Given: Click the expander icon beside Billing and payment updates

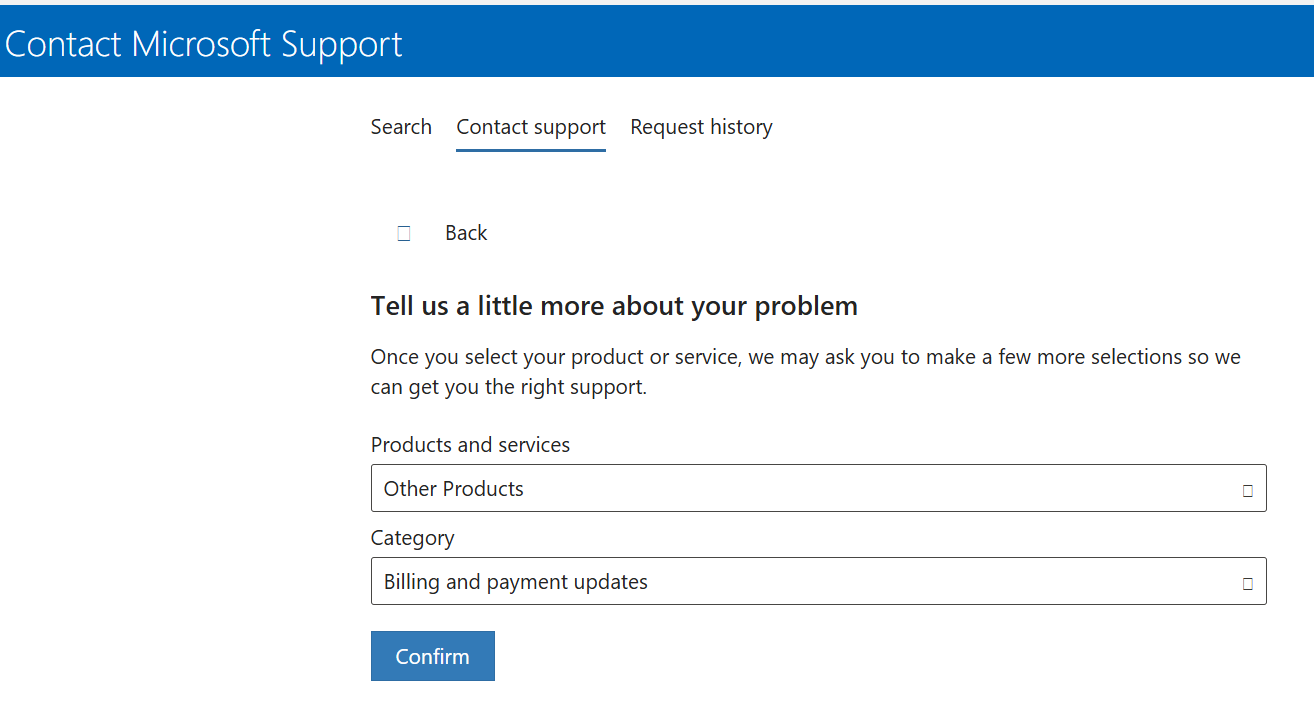Looking at the screenshot, I should [1248, 581].
